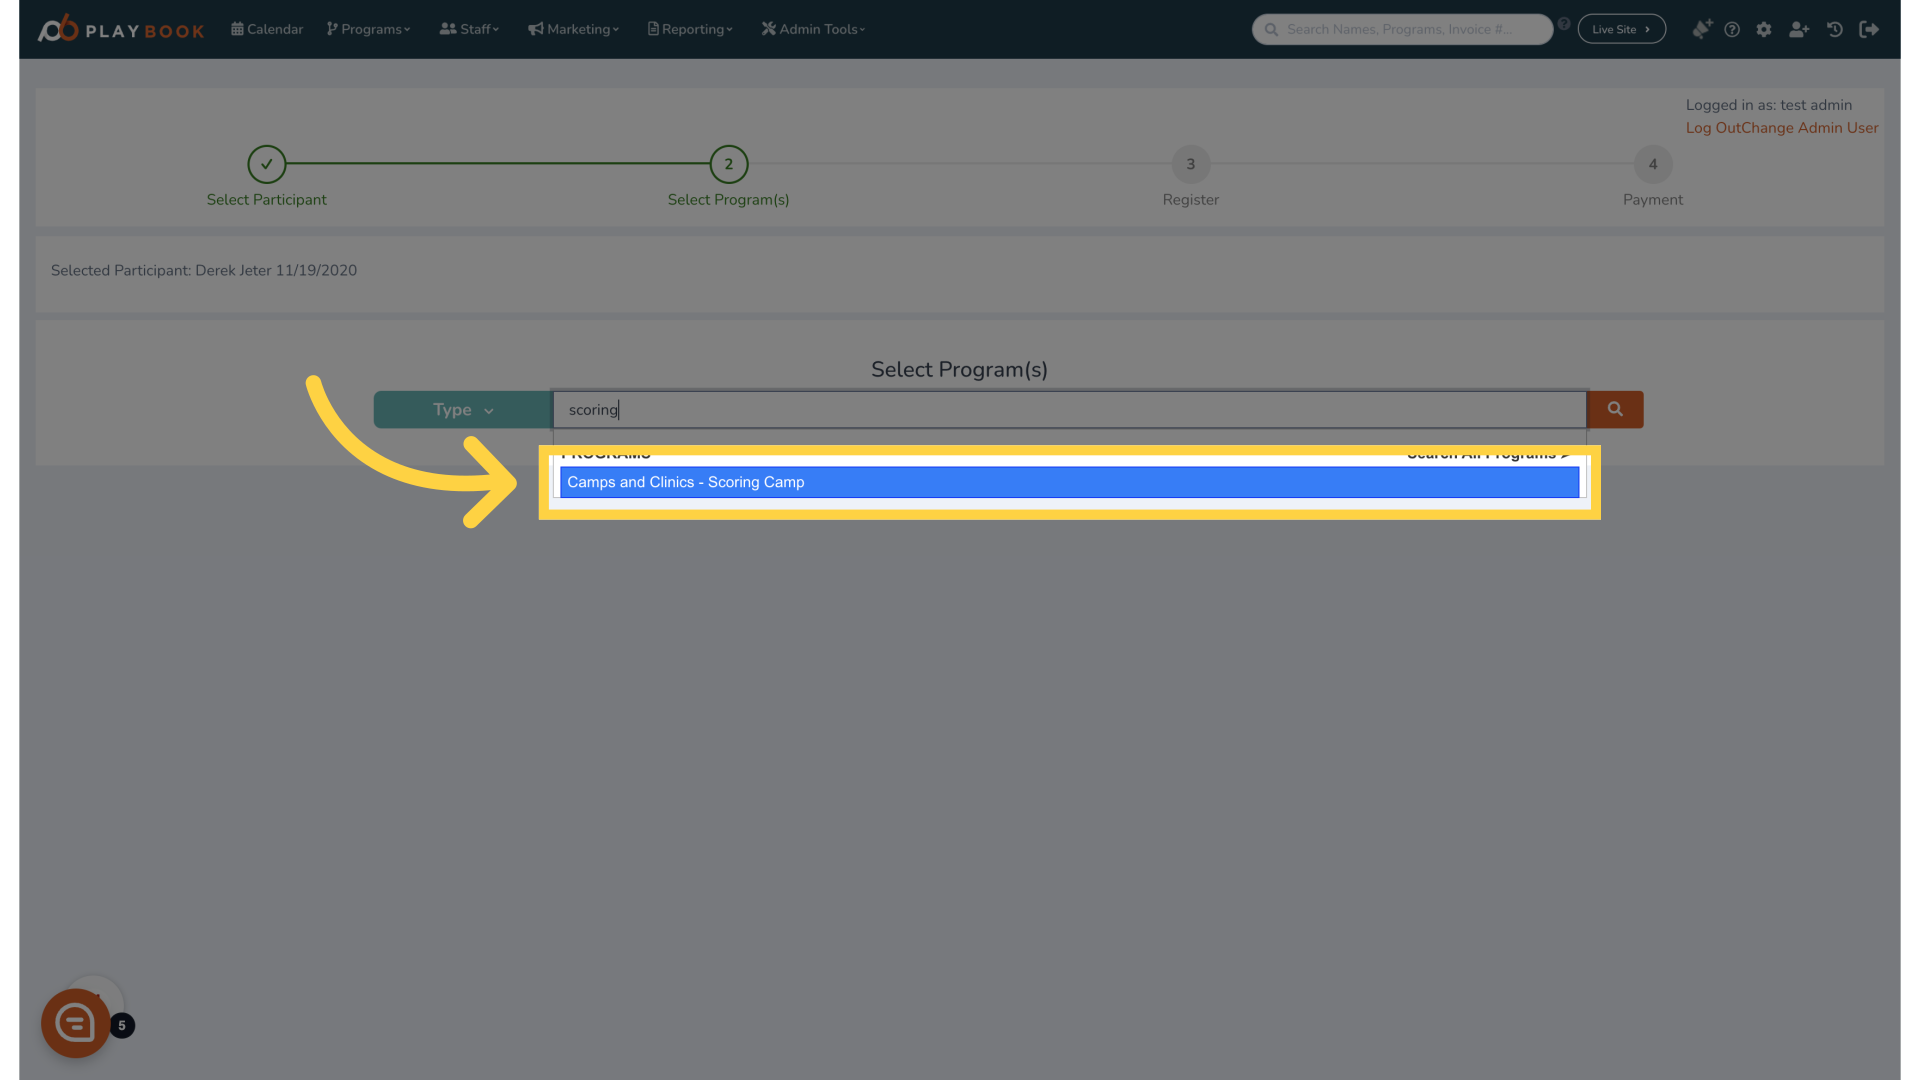Expand the Programs dropdown menu
Image resolution: width=1920 pixels, height=1080 pixels.
pyautogui.click(x=369, y=29)
